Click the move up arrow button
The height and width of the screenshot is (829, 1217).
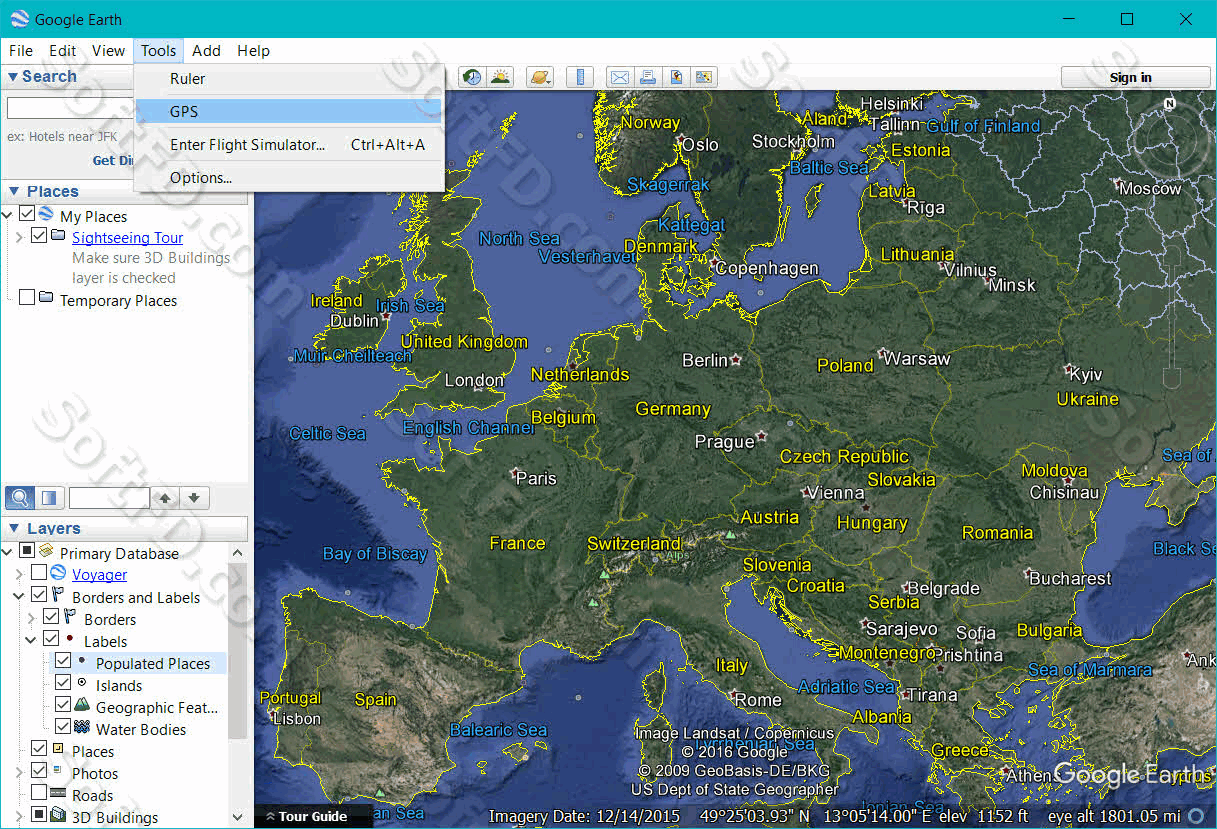tap(166, 497)
